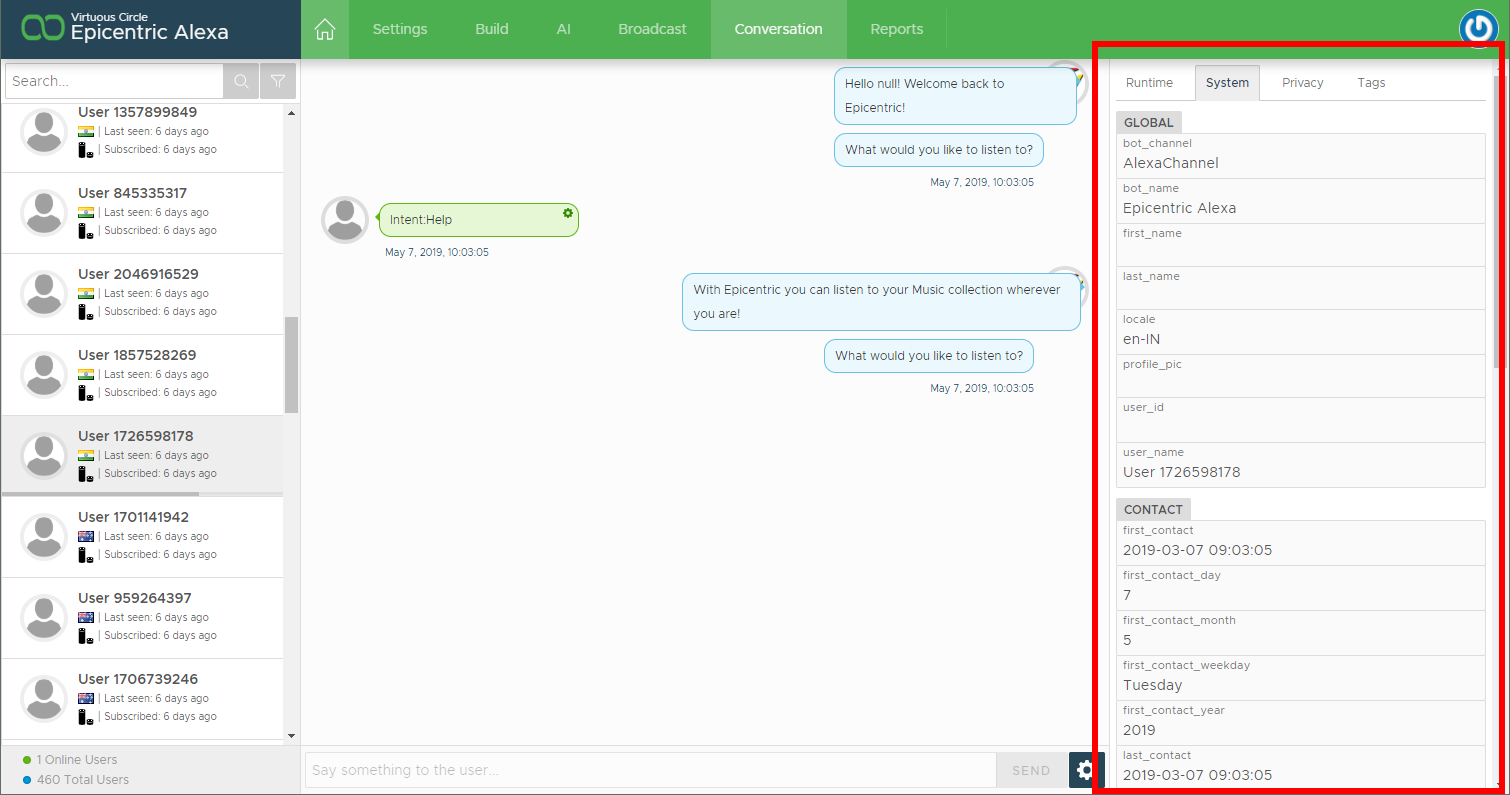
Task: Open the Tags tab
Action: 1371,83
